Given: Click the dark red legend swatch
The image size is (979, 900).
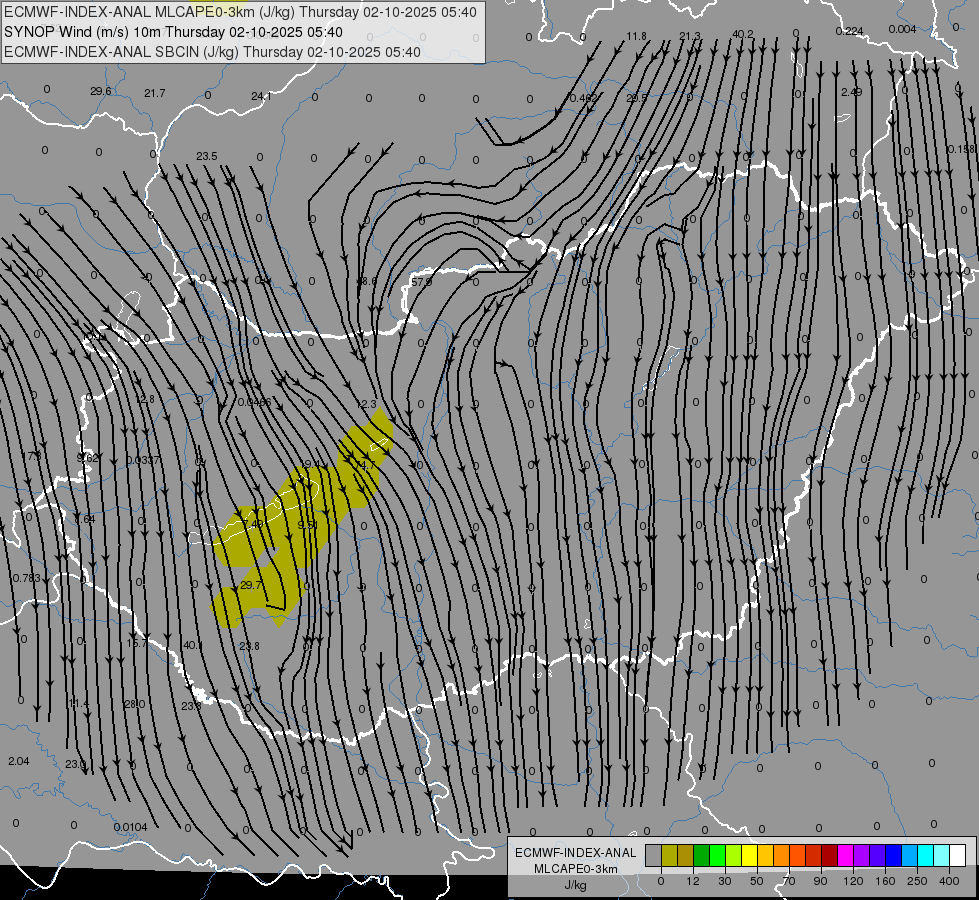Looking at the screenshot, I should point(830,855).
